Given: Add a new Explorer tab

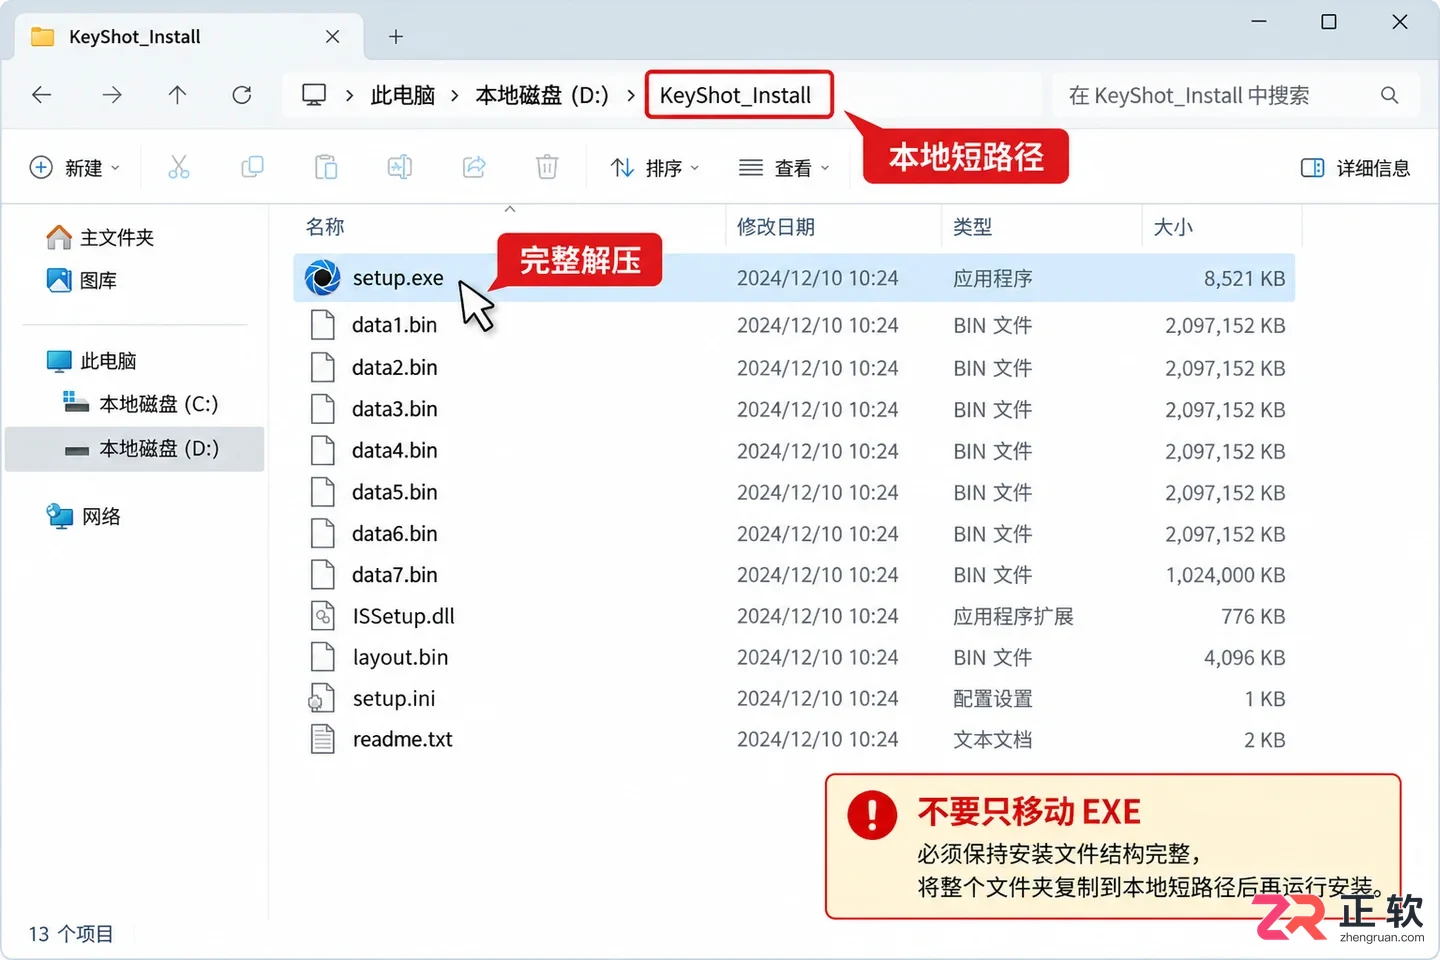Looking at the screenshot, I should (x=396, y=37).
